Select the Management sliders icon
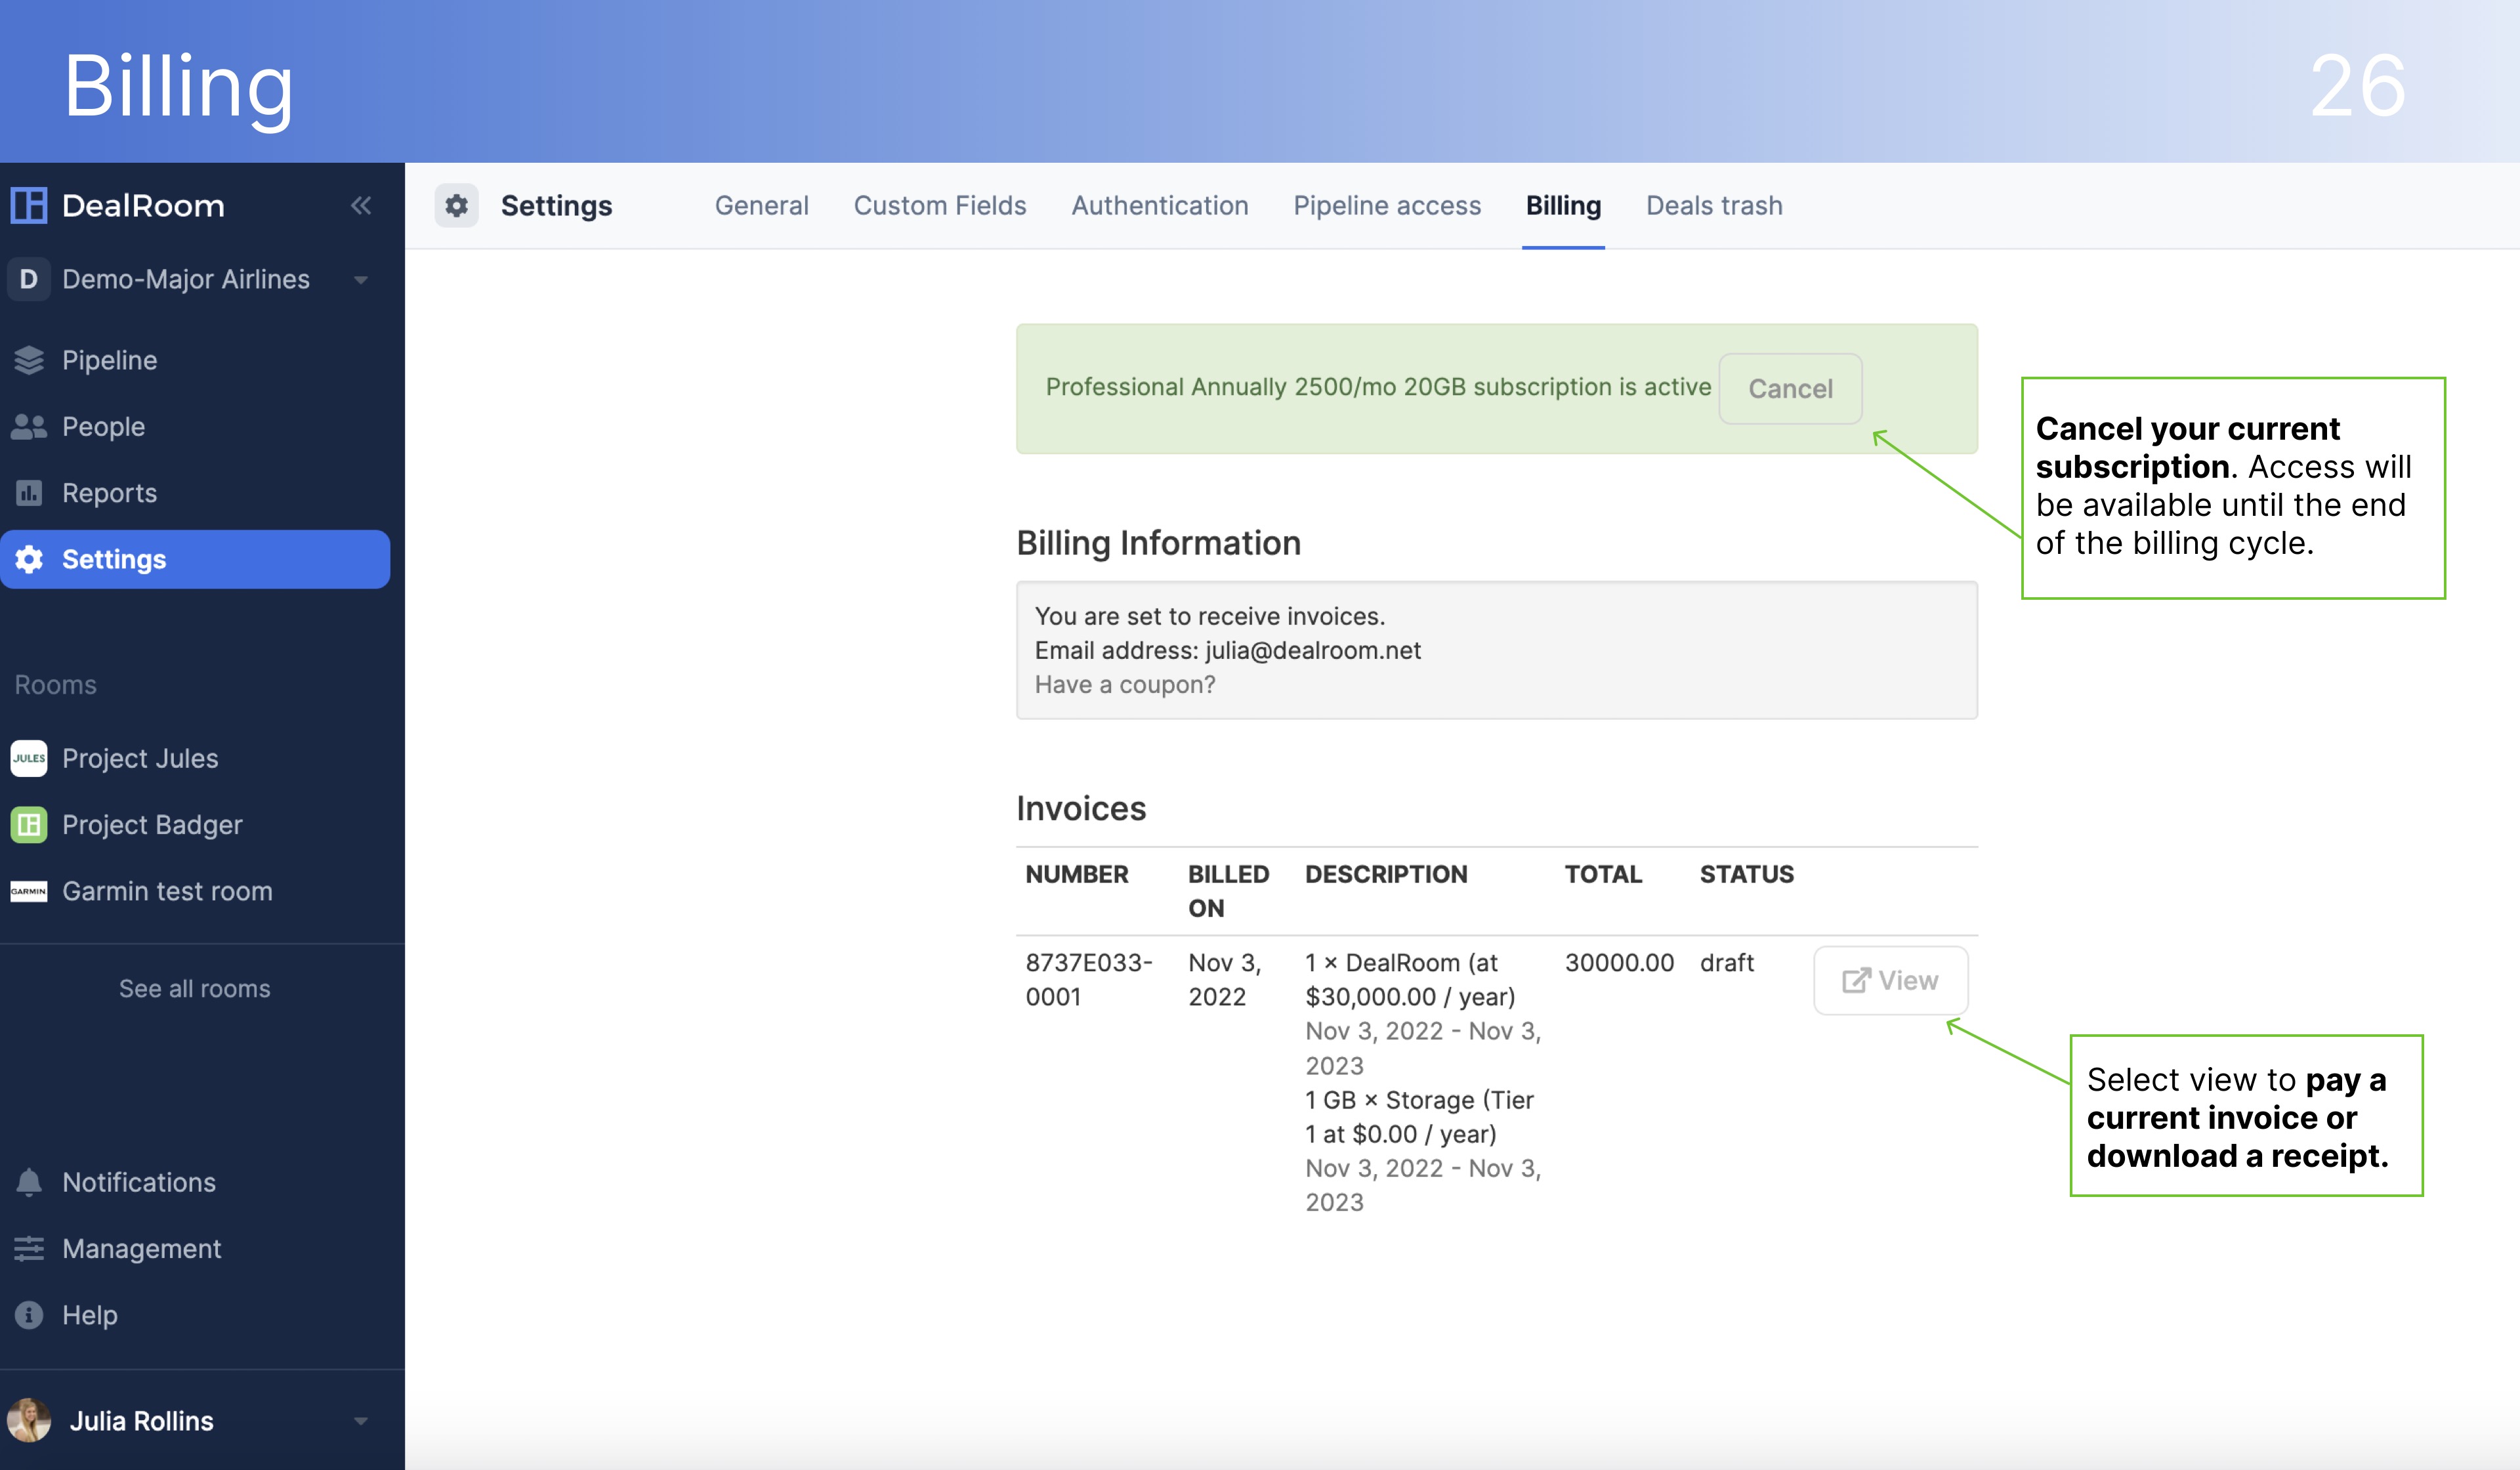Image resolution: width=2520 pixels, height=1470 pixels. 30,1248
